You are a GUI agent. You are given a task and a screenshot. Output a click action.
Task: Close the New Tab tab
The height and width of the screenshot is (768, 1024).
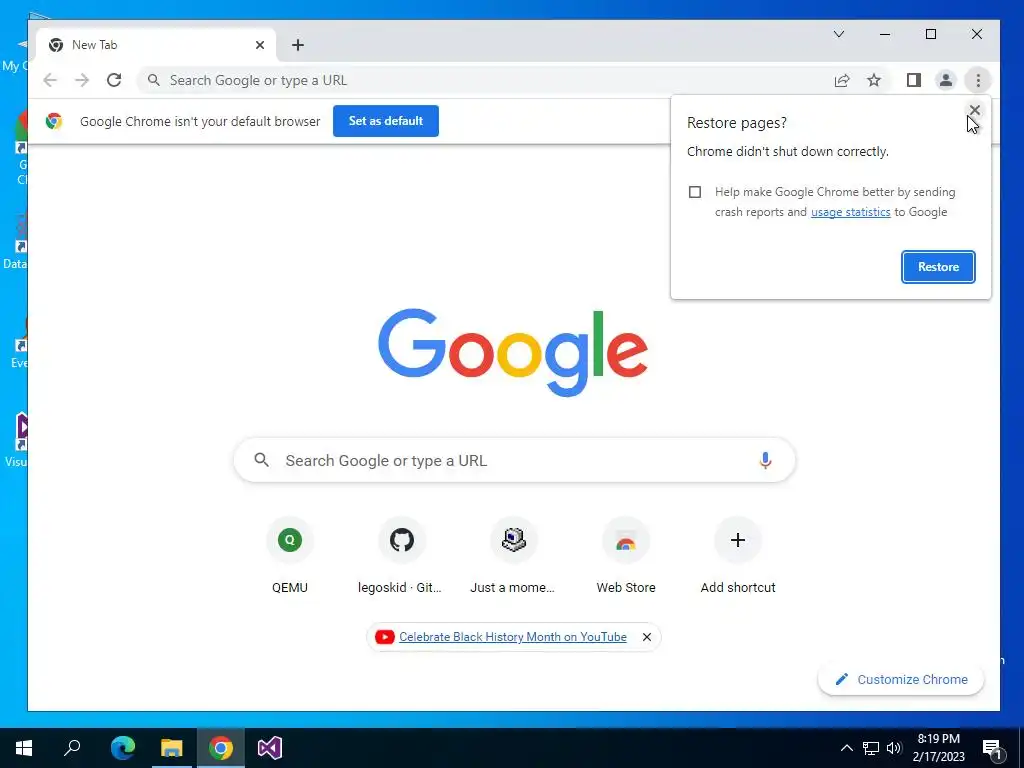[x=260, y=45]
